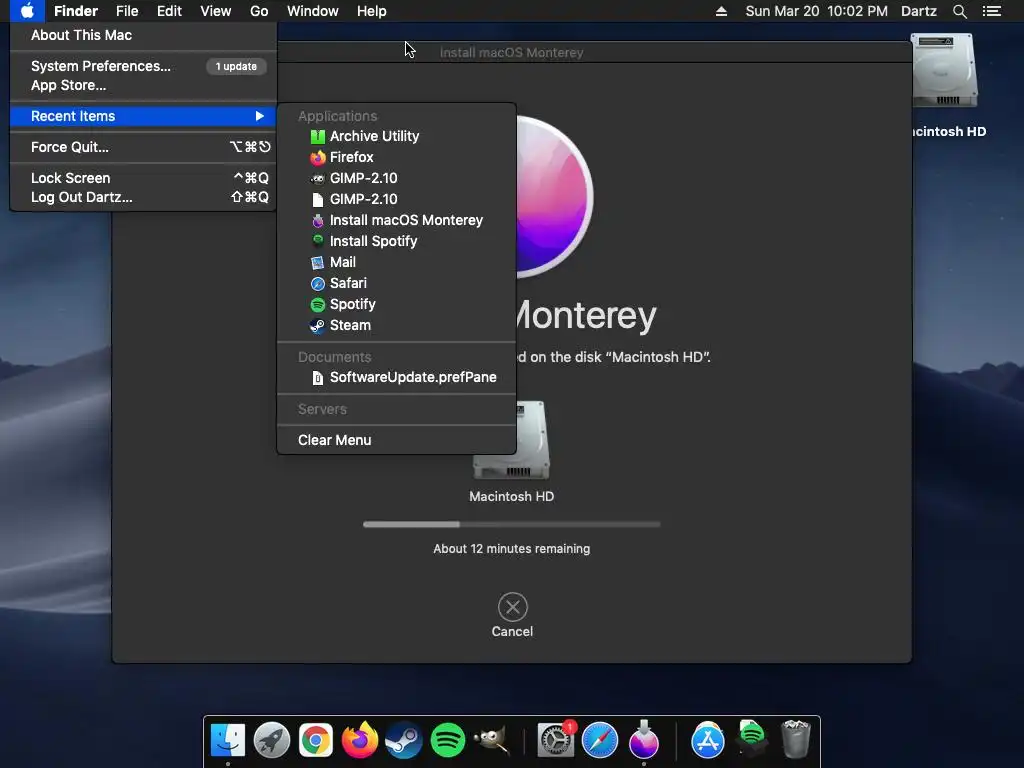The image size is (1024, 768).
Task: Open the Window menu
Action: click(x=313, y=11)
